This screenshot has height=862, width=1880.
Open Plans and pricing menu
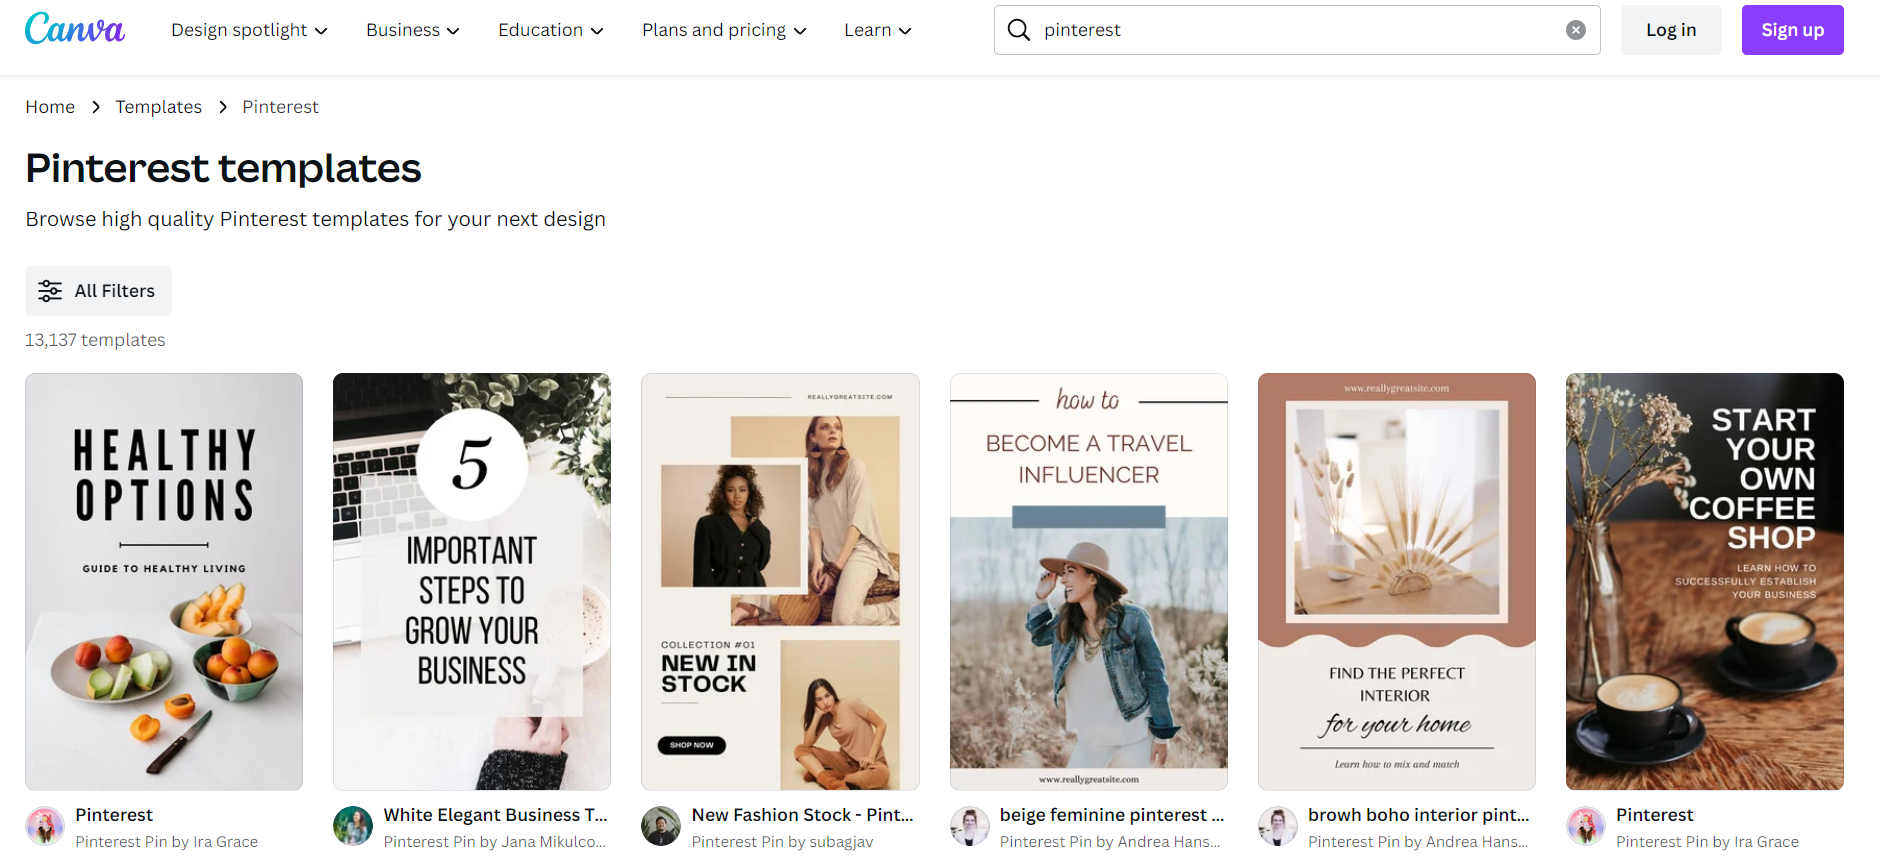[723, 30]
